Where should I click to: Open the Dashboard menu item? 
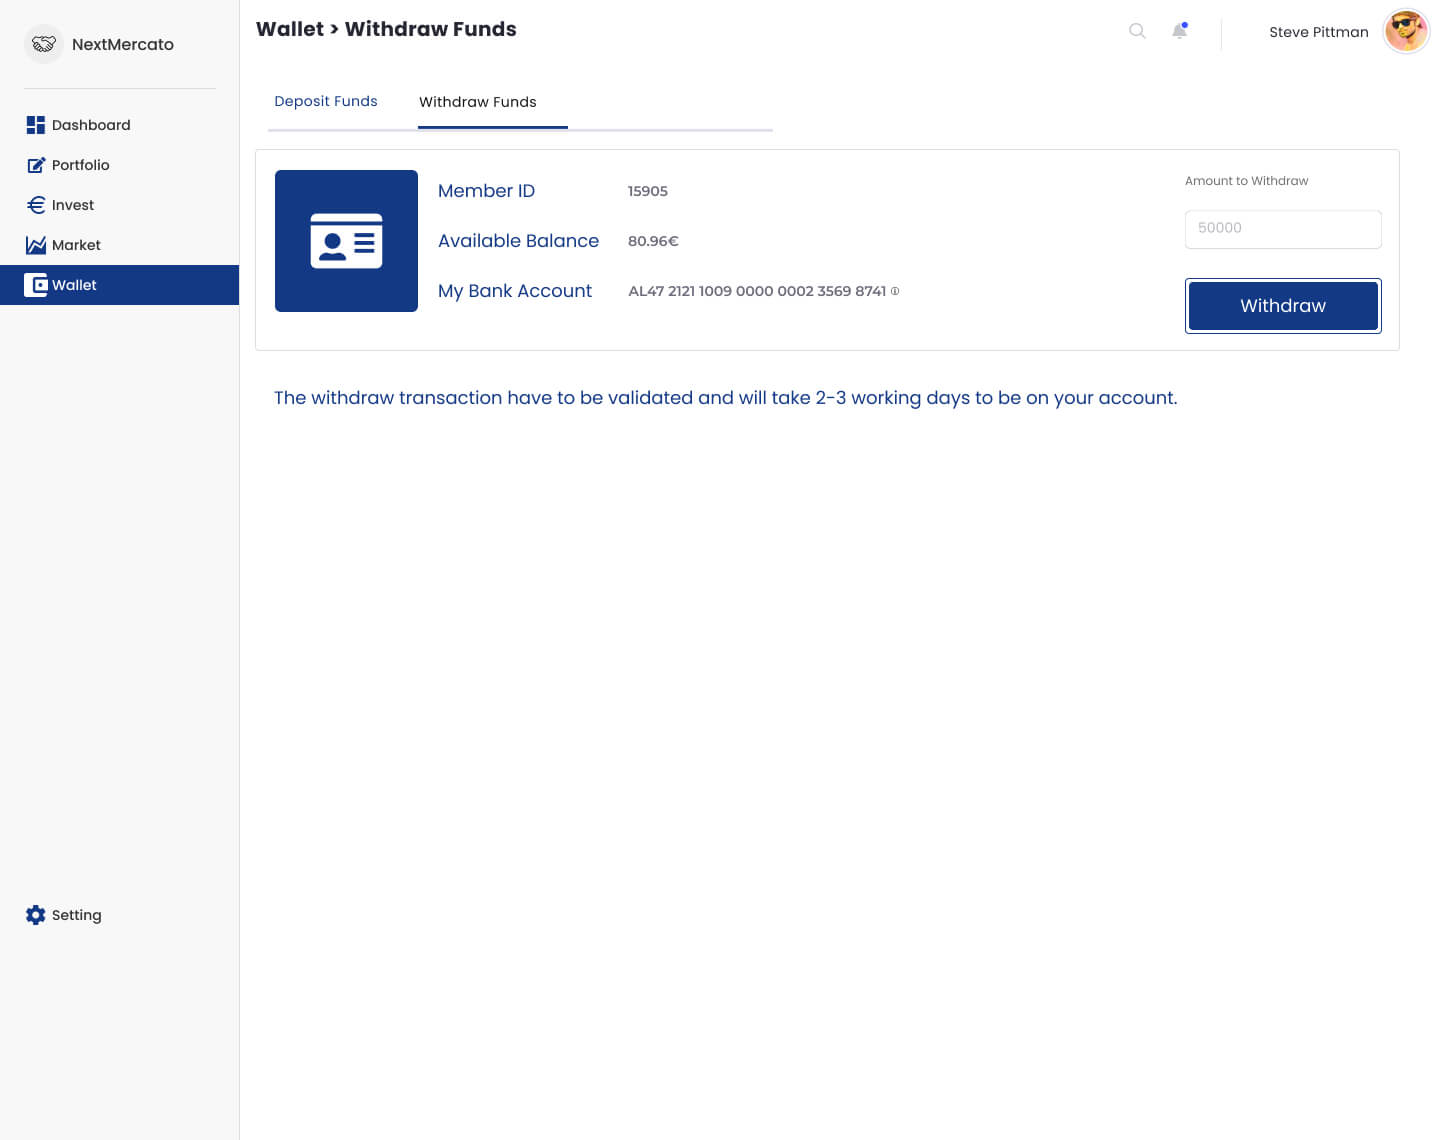91,125
